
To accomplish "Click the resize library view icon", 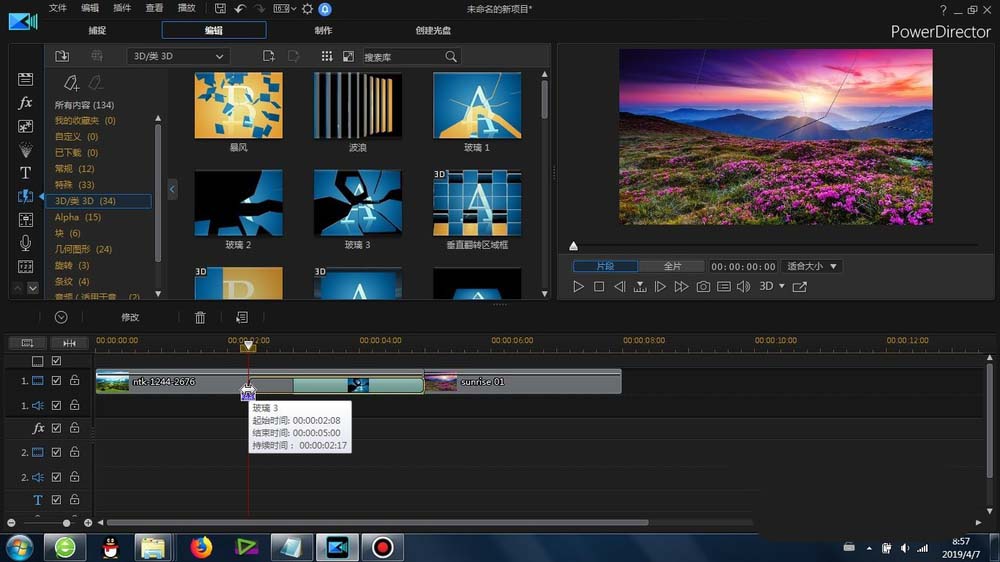I will point(348,56).
